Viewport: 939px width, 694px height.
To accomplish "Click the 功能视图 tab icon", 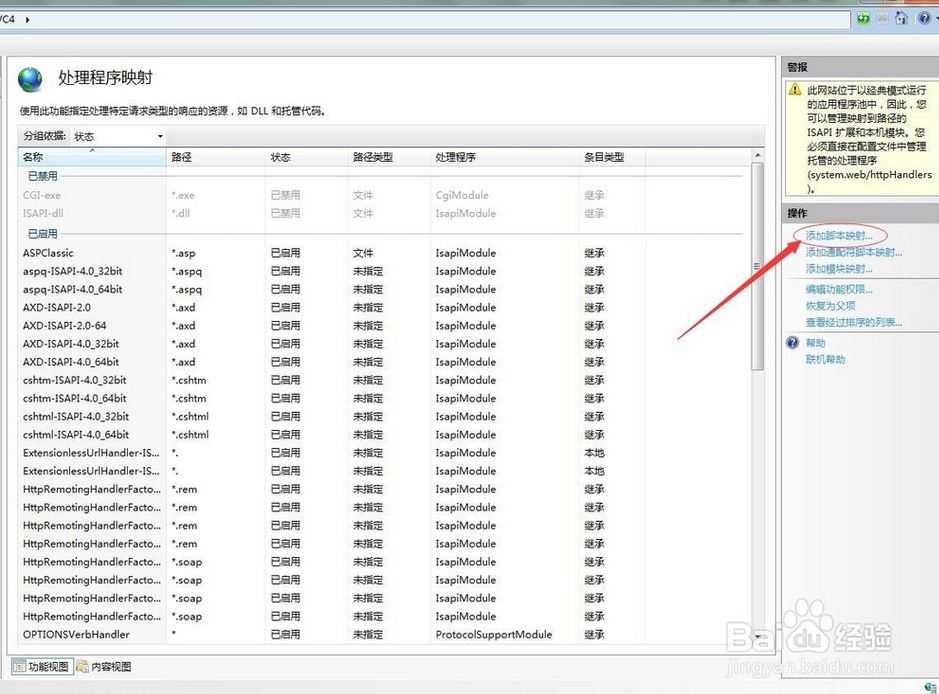I will pyautogui.click(x=20, y=666).
